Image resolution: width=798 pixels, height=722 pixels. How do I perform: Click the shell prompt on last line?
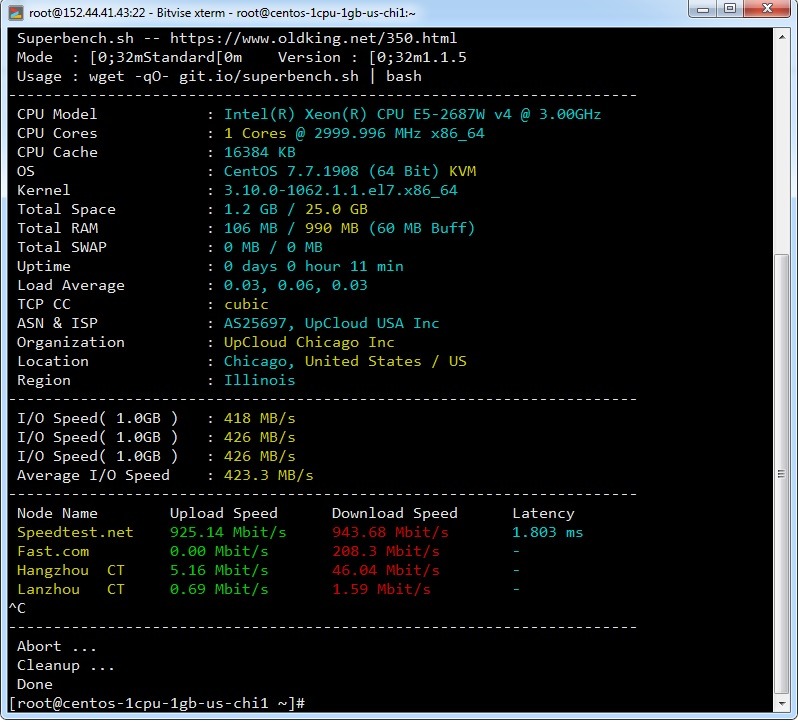(x=156, y=703)
